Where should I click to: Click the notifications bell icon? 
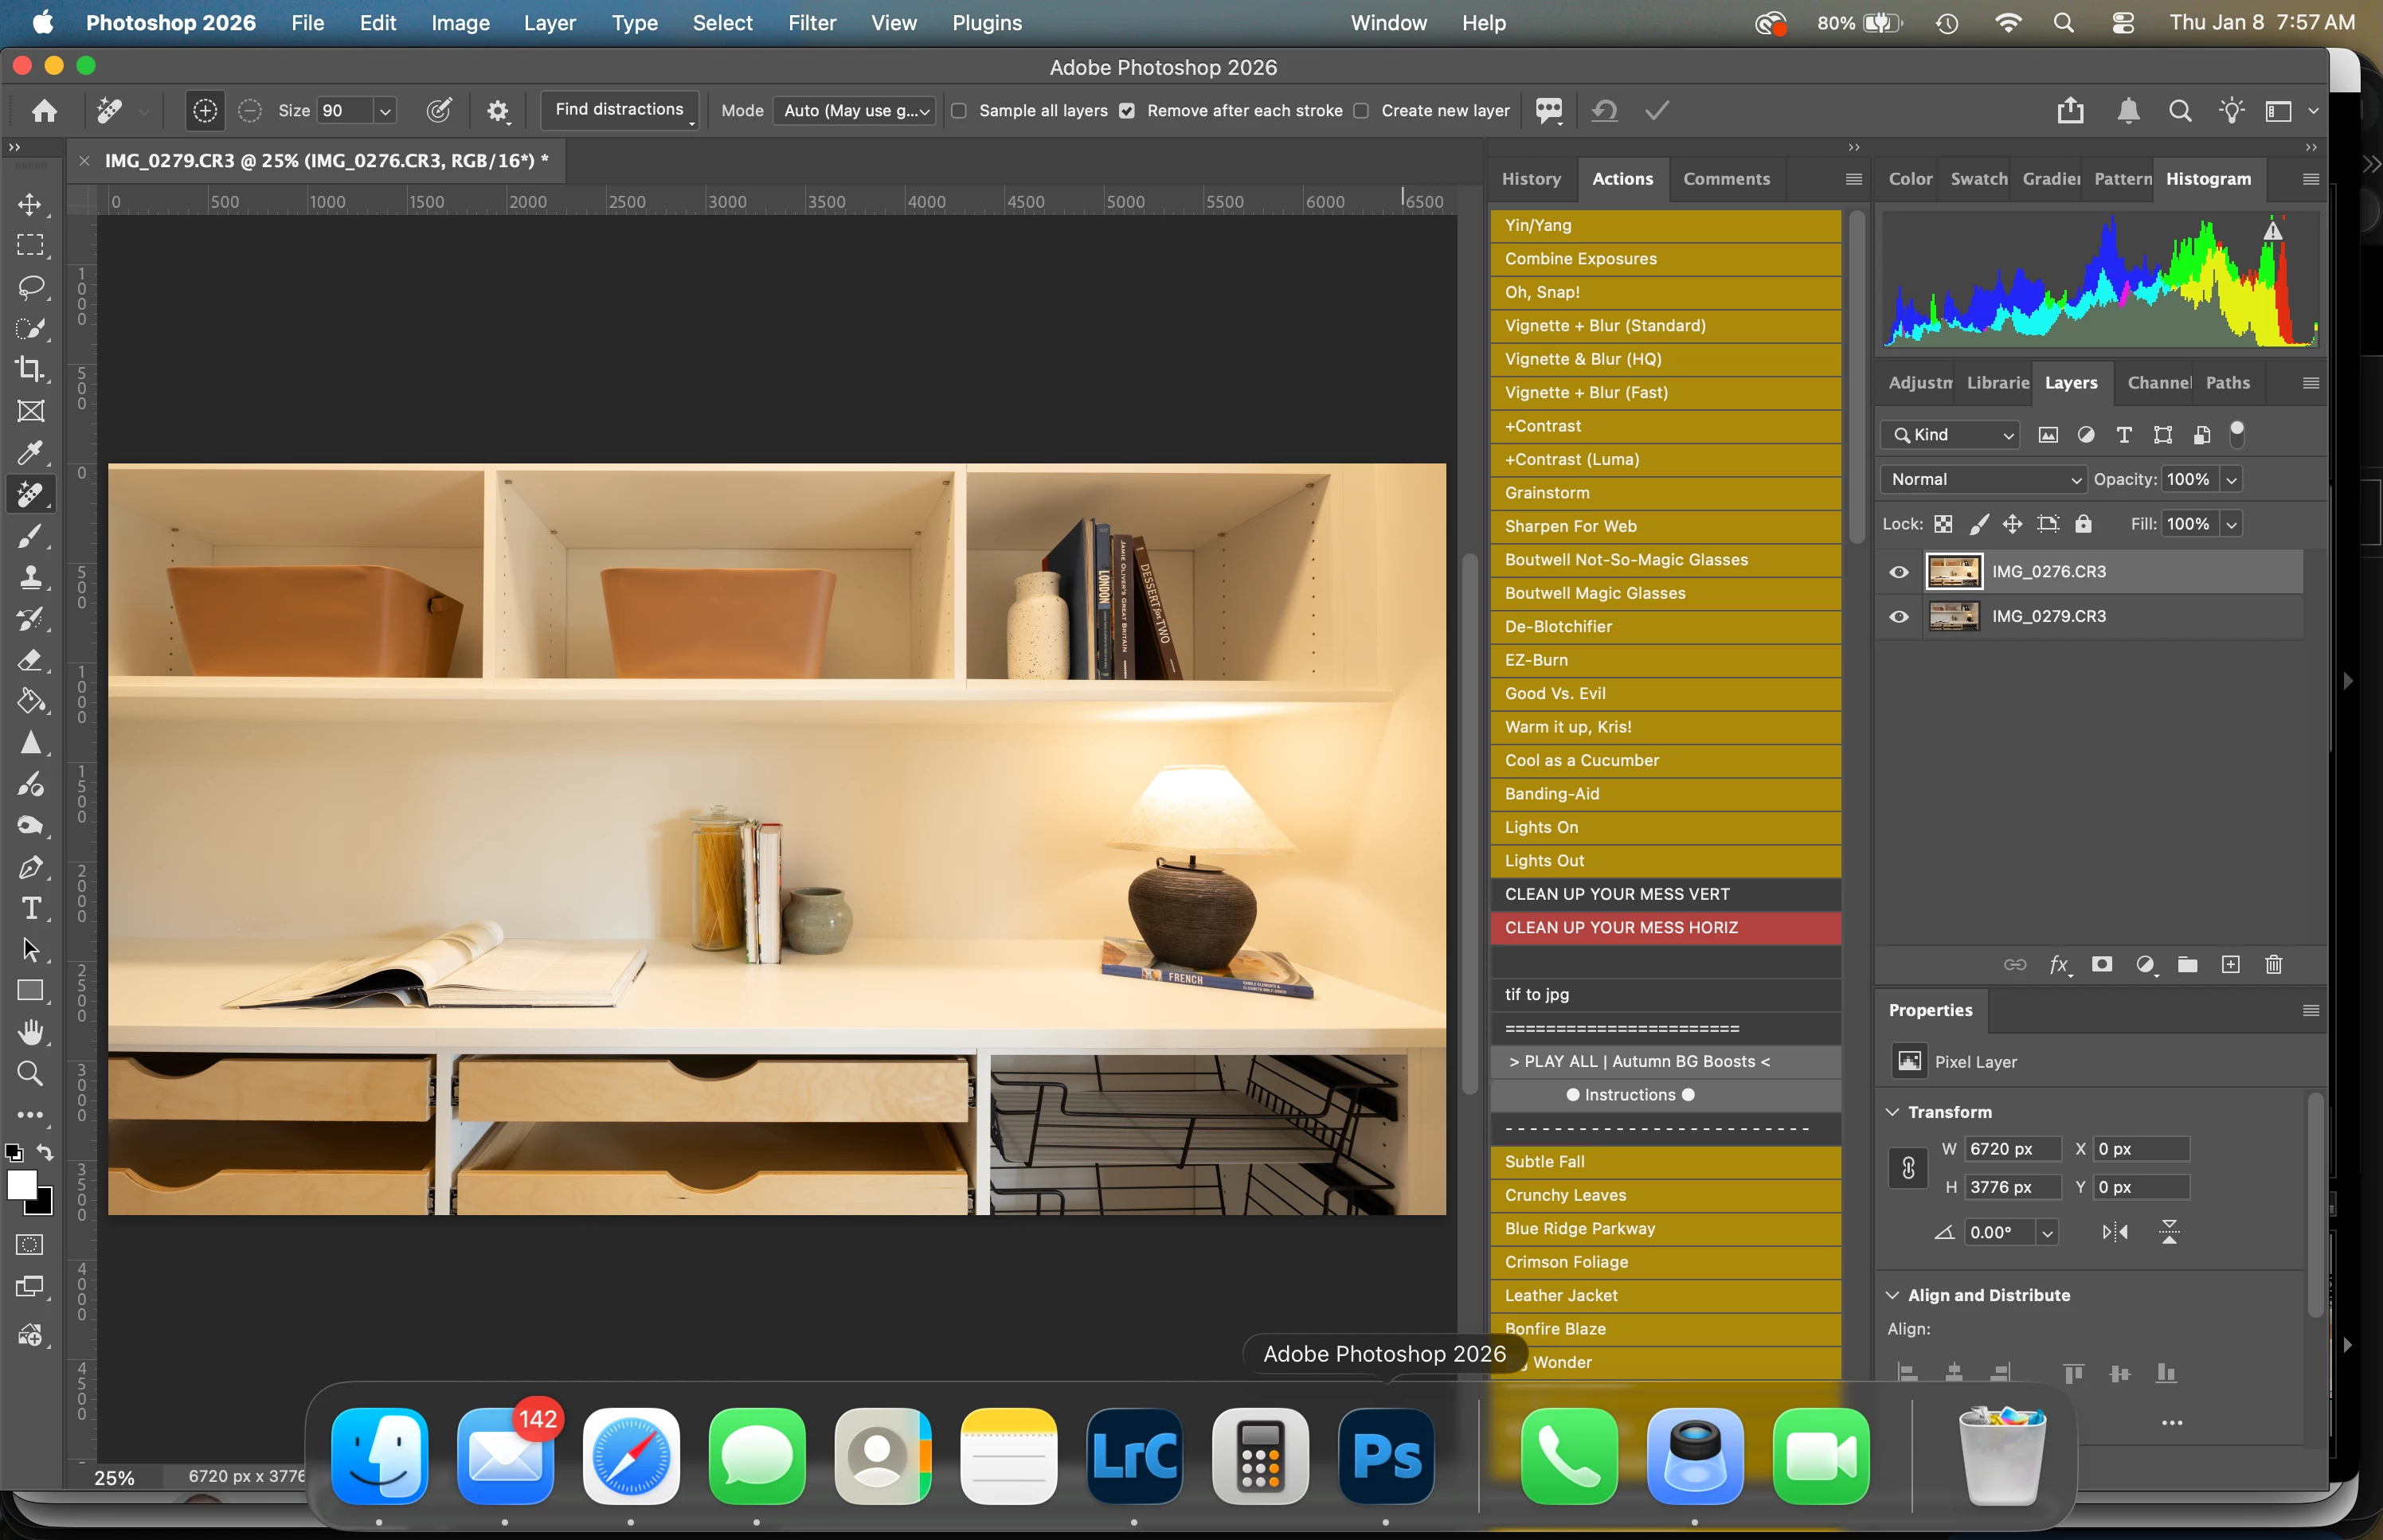tap(2128, 110)
